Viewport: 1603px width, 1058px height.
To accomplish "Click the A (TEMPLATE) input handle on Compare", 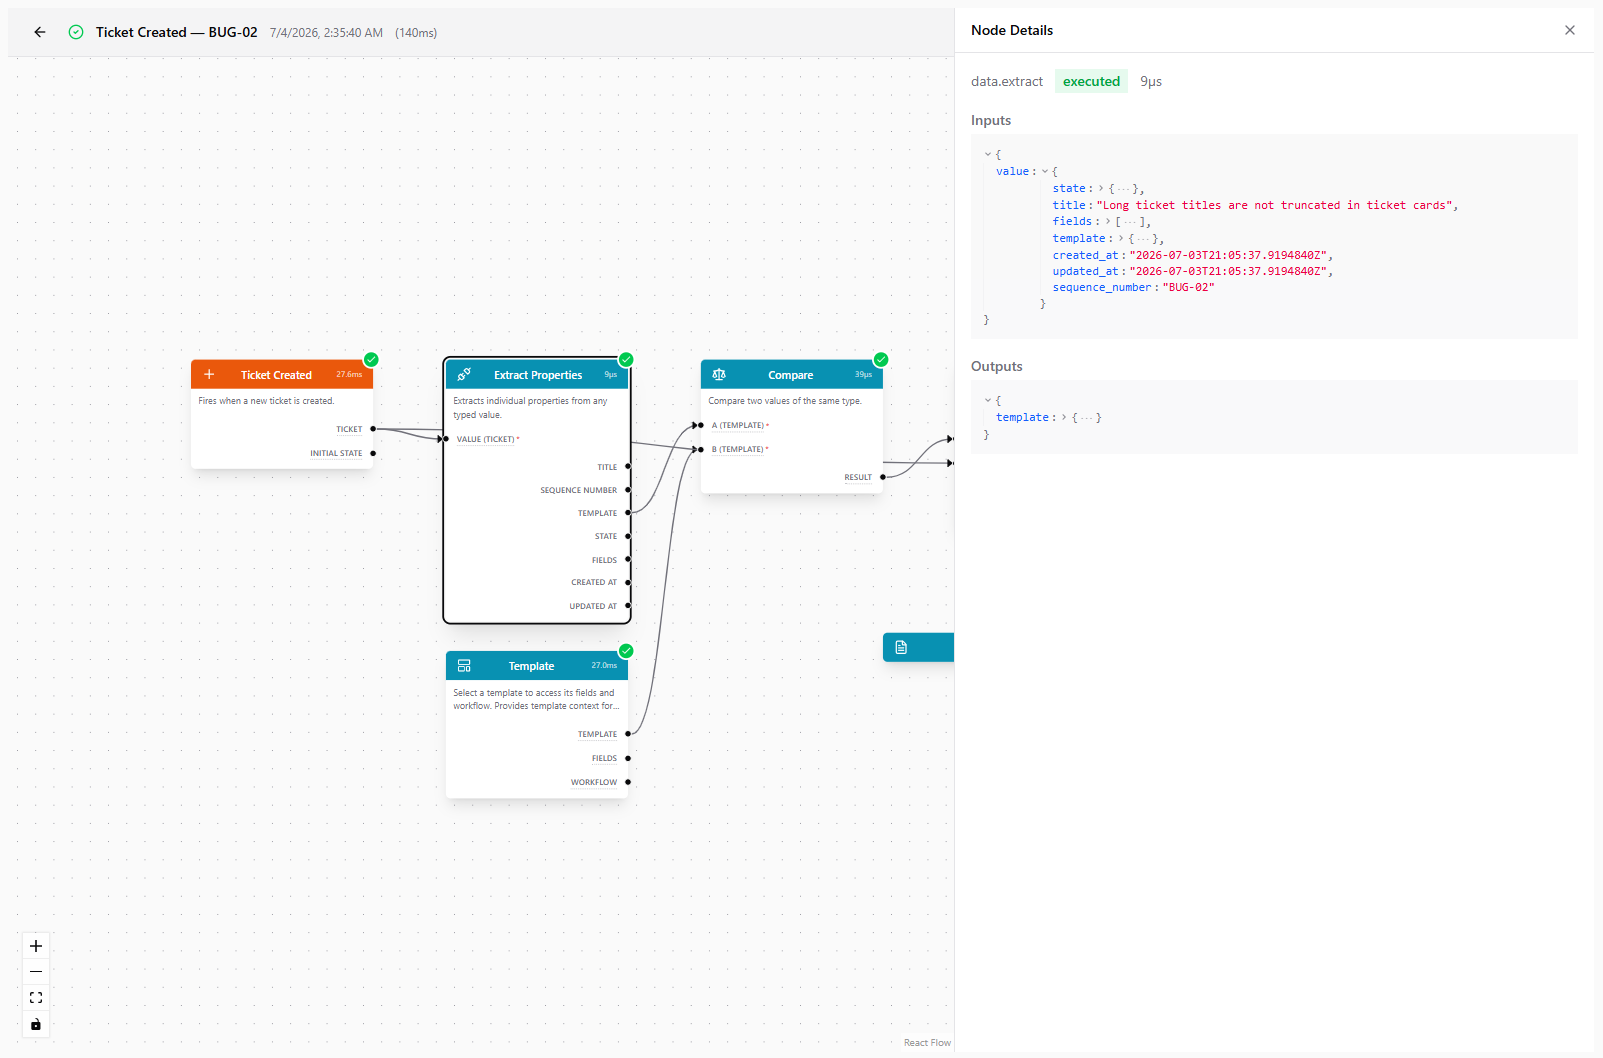I will pyautogui.click(x=701, y=425).
